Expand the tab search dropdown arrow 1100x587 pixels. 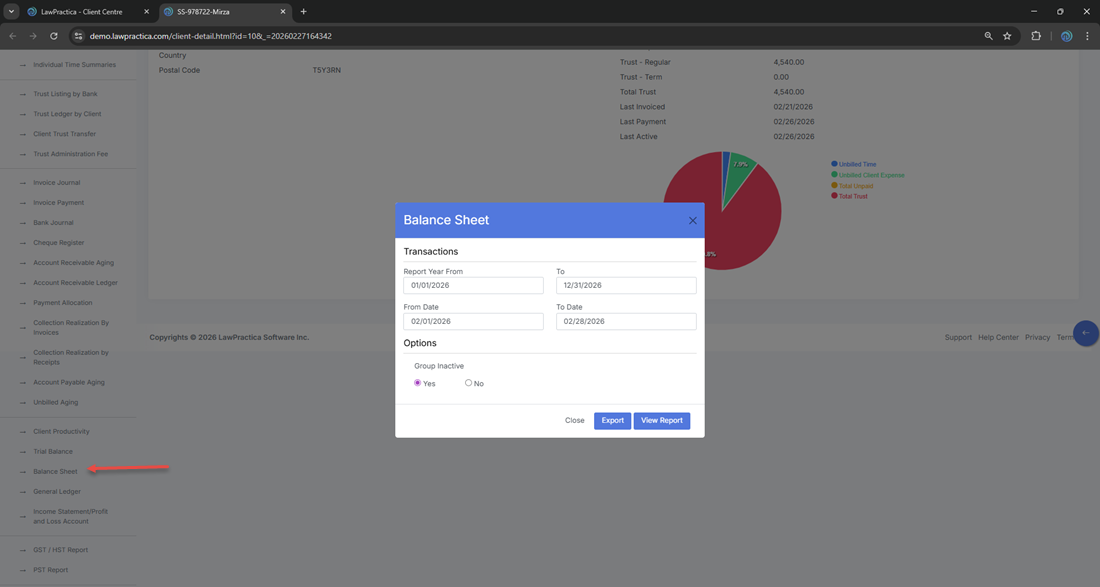point(11,12)
